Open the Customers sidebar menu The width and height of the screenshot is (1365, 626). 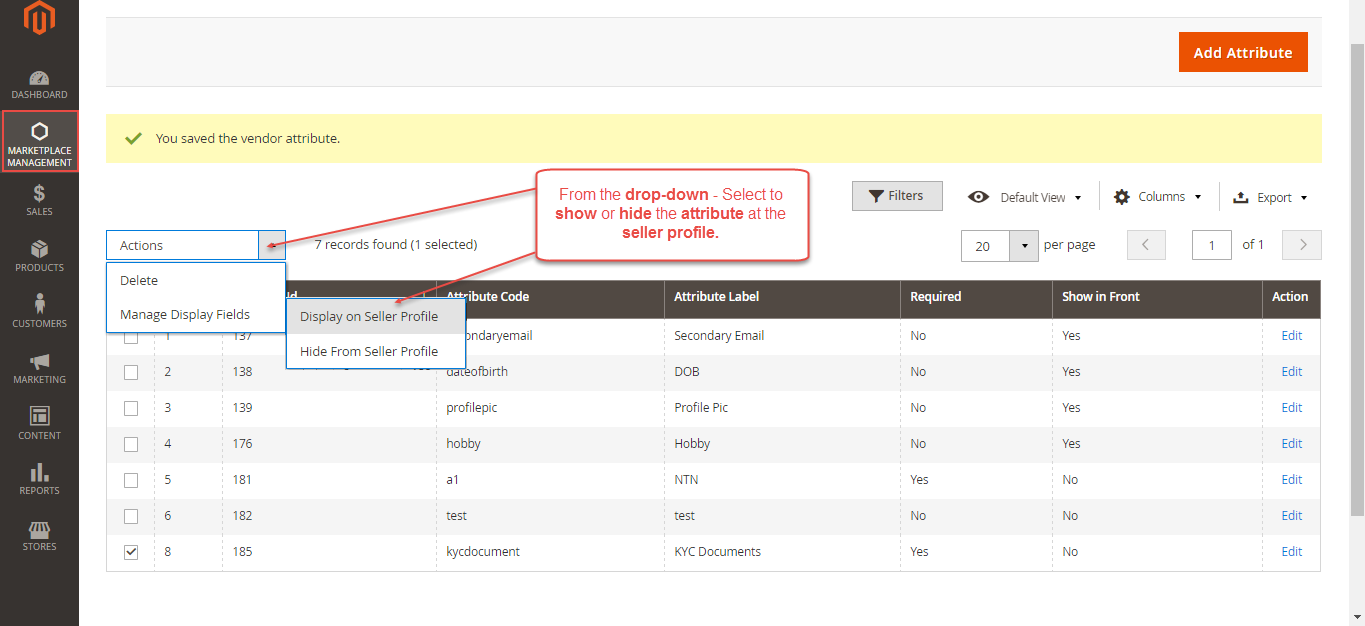pyautogui.click(x=39, y=311)
